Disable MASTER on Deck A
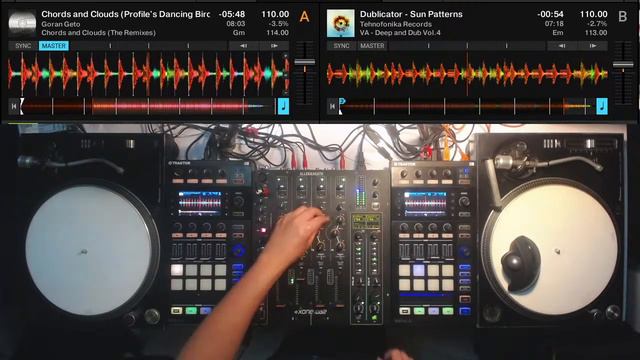Viewport: 640px width, 360px height. click(x=54, y=46)
